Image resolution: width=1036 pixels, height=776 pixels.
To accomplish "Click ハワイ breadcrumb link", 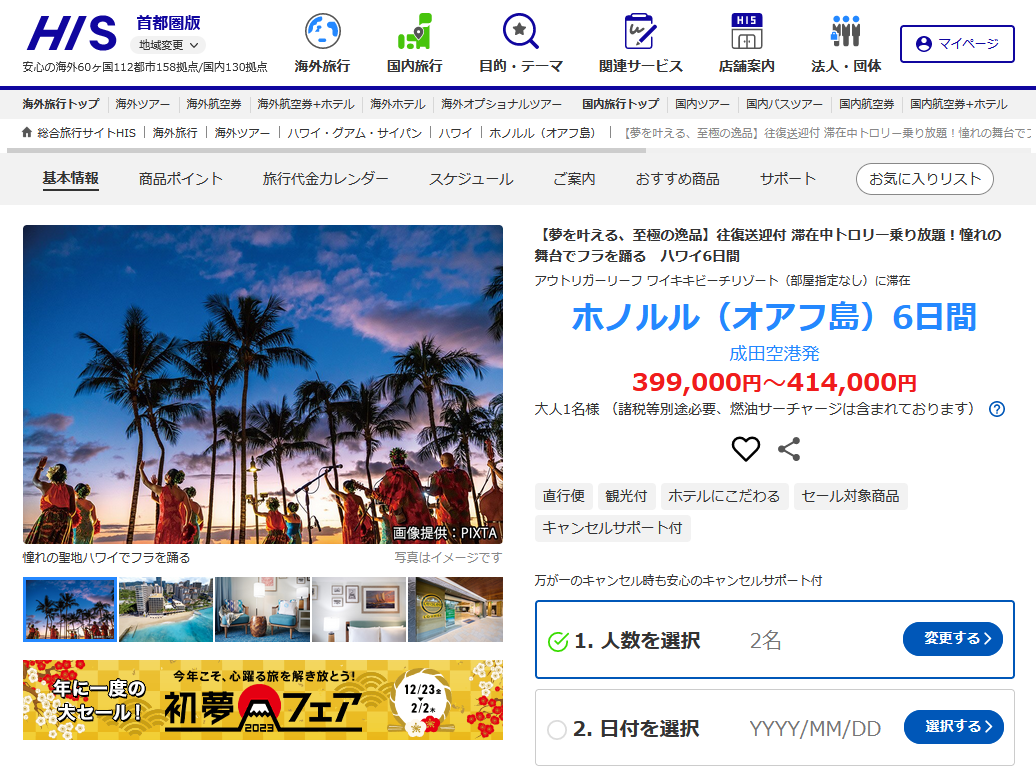I will (x=455, y=133).
